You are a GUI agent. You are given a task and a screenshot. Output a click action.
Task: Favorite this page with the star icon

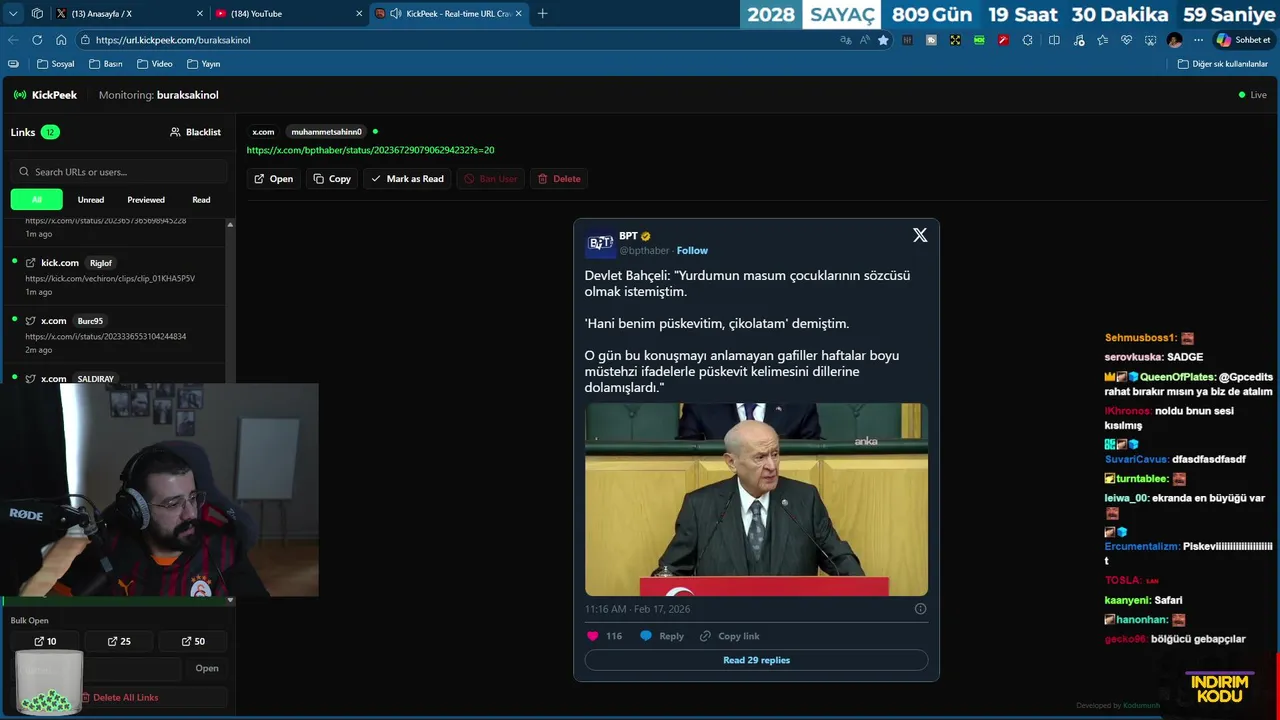883,40
